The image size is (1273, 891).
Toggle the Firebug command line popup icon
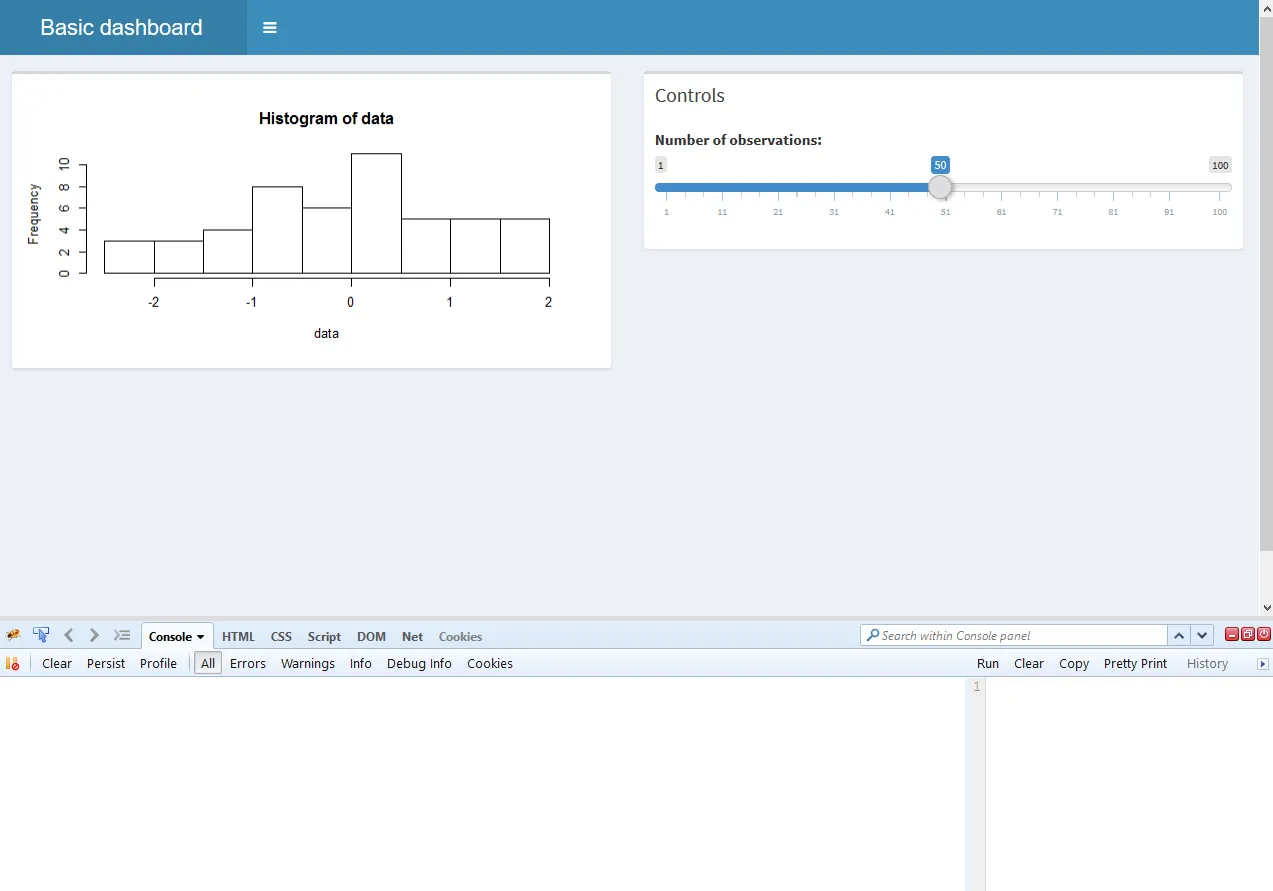122,635
